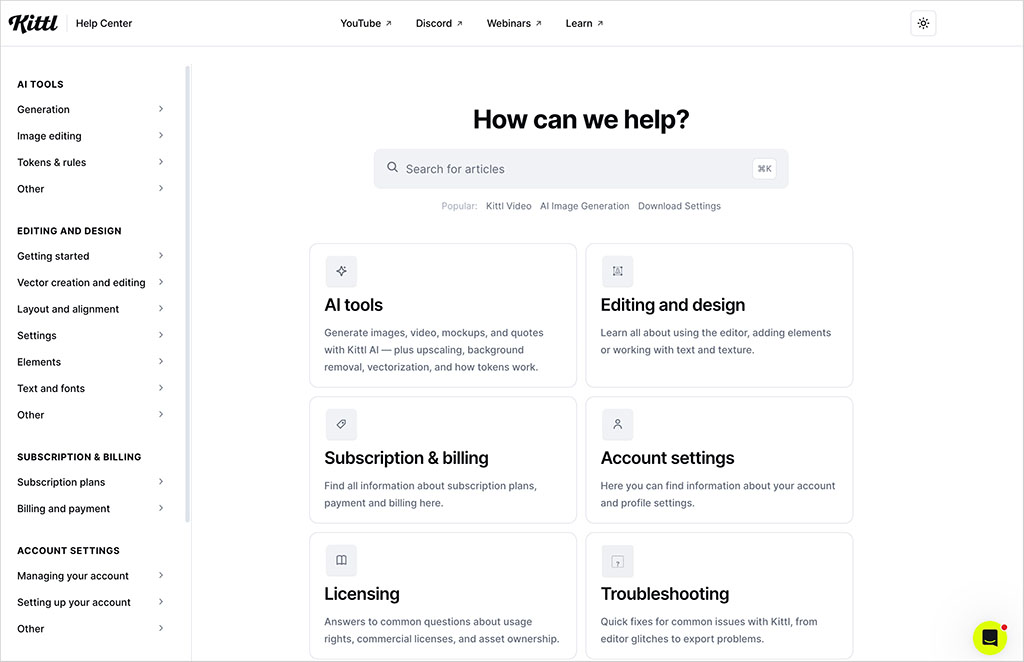The height and width of the screenshot is (662, 1024).
Task: Open popular topic AI Image Generation
Action: click(584, 206)
